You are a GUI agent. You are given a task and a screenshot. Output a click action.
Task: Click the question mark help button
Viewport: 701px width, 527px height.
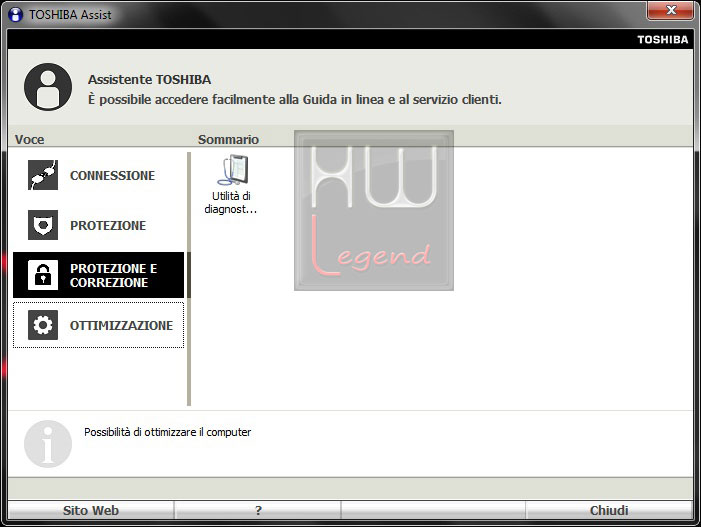(x=258, y=510)
